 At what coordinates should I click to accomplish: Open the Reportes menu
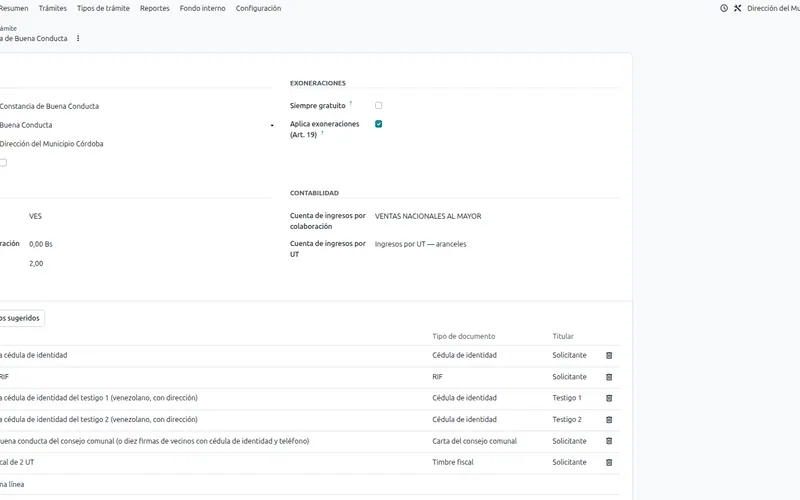pyautogui.click(x=155, y=8)
